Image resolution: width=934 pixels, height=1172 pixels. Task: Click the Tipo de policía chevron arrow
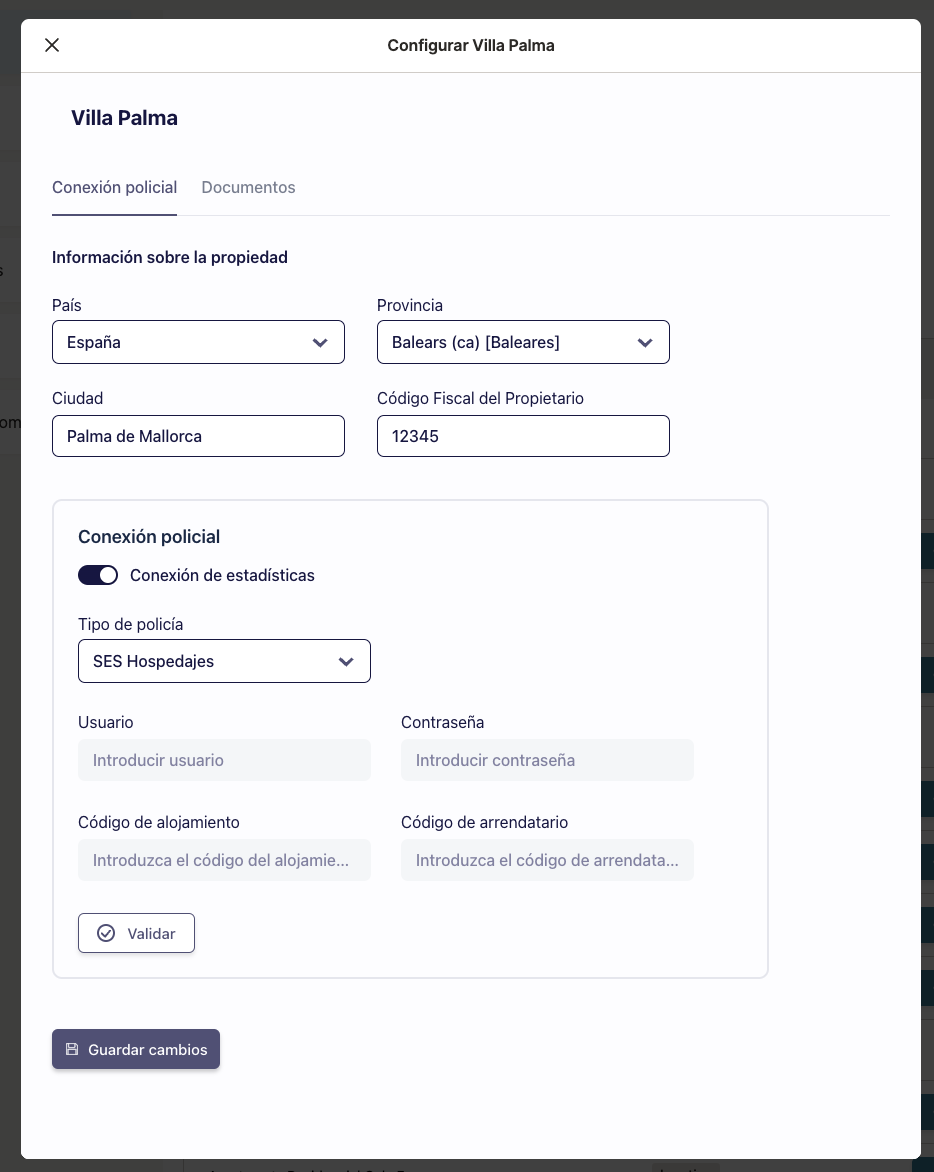tap(346, 661)
